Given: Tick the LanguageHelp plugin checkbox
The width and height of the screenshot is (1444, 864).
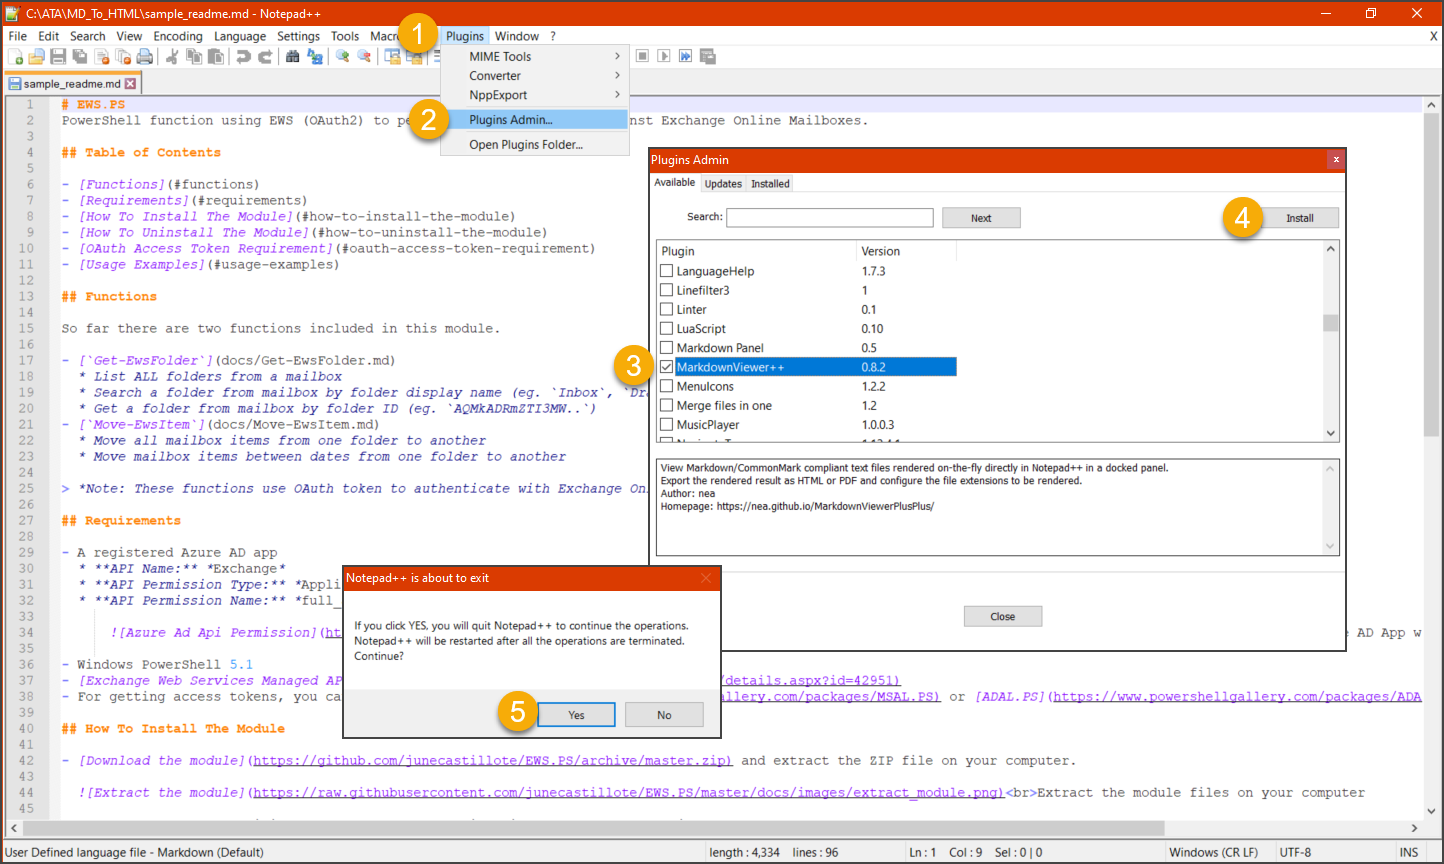Looking at the screenshot, I should click(666, 271).
